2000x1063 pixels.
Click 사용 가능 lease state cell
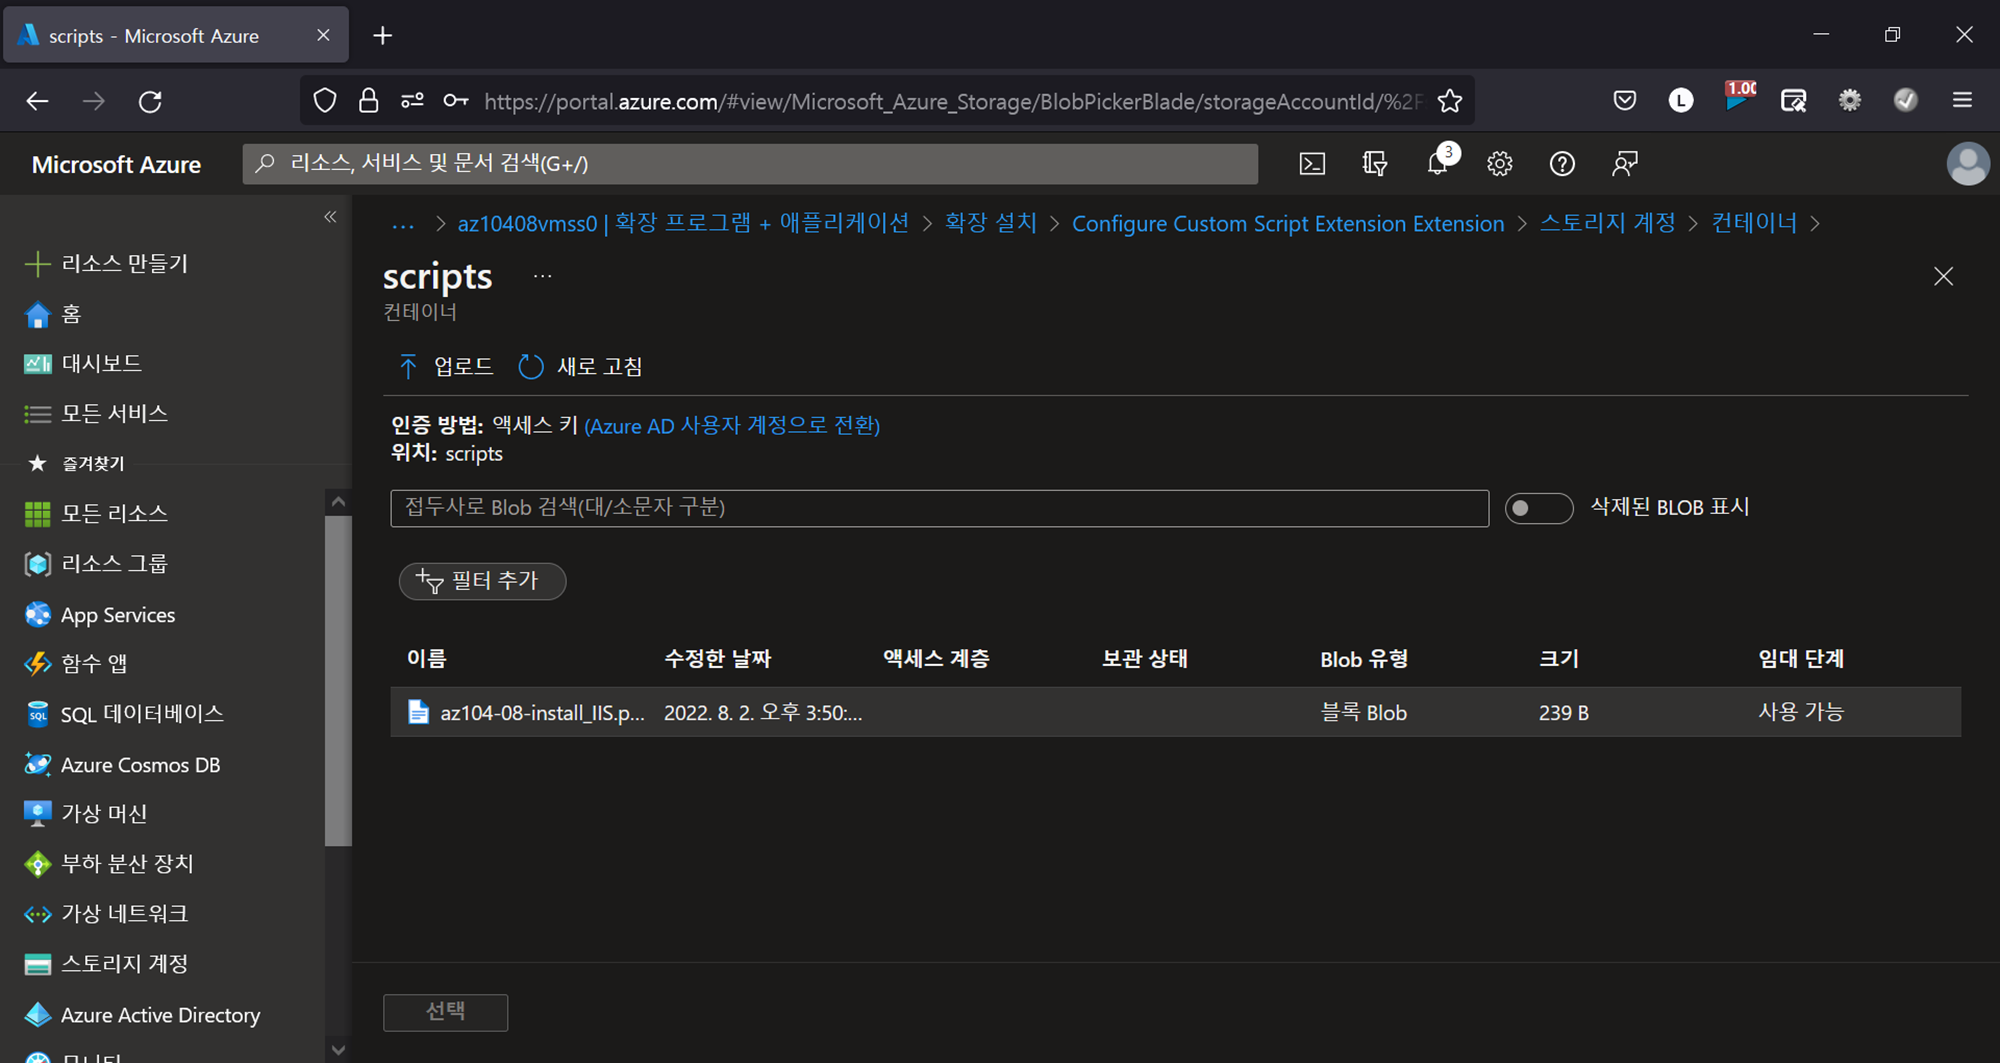point(1801,712)
